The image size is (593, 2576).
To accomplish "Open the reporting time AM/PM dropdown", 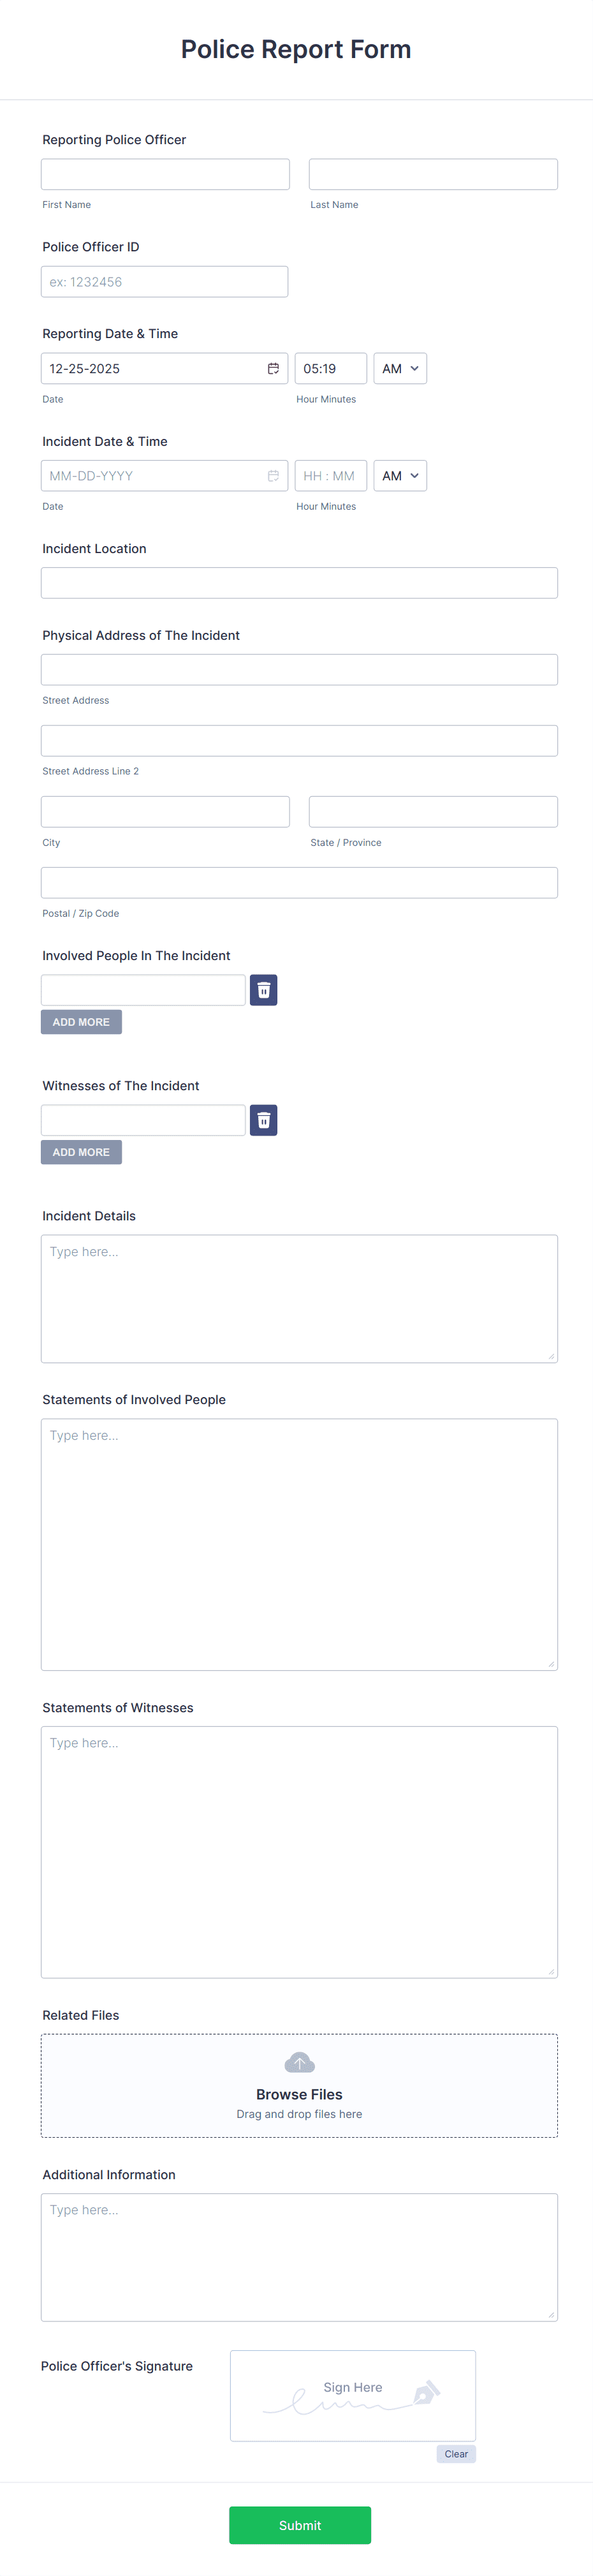I will click(x=399, y=368).
